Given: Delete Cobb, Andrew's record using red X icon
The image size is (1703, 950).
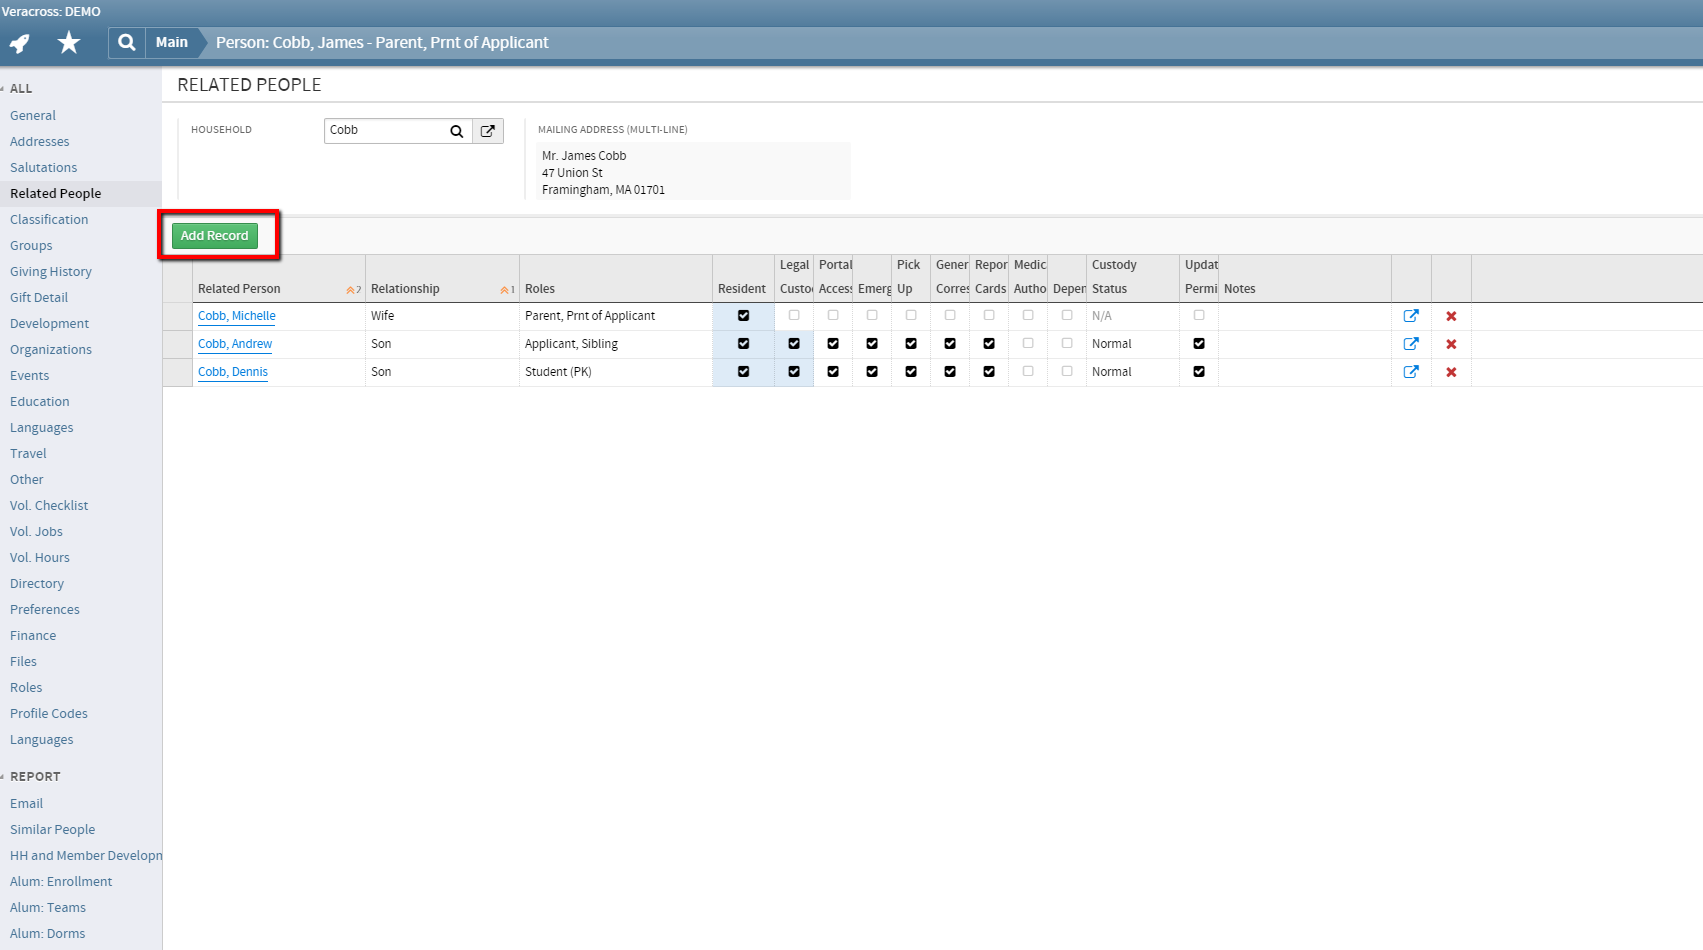Looking at the screenshot, I should click(x=1451, y=343).
